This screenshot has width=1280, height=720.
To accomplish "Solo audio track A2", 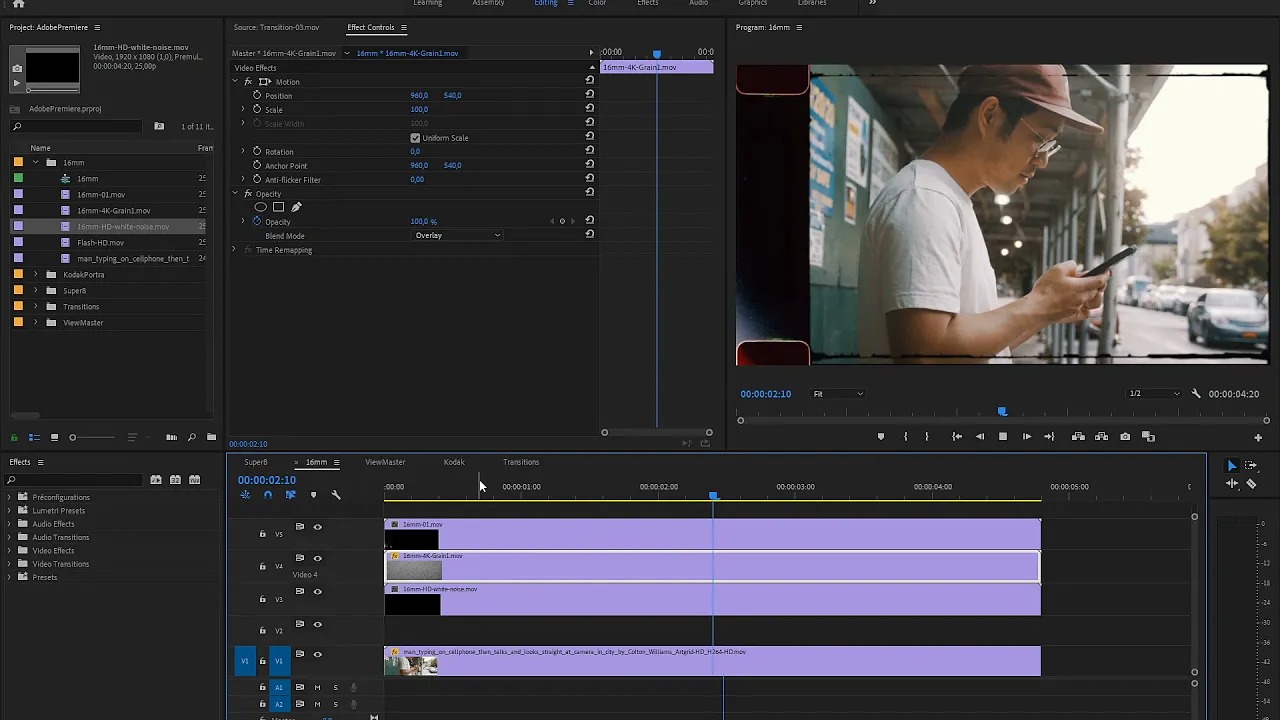I will point(336,703).
